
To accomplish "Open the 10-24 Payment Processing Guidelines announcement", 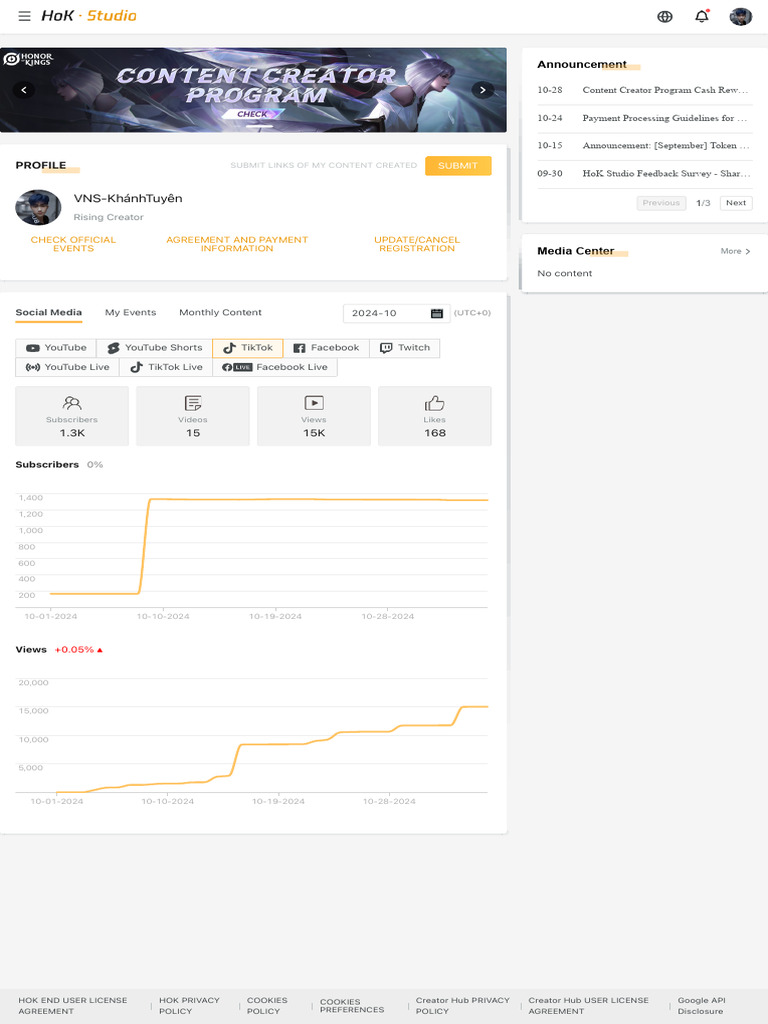I will tap(645, 118).
